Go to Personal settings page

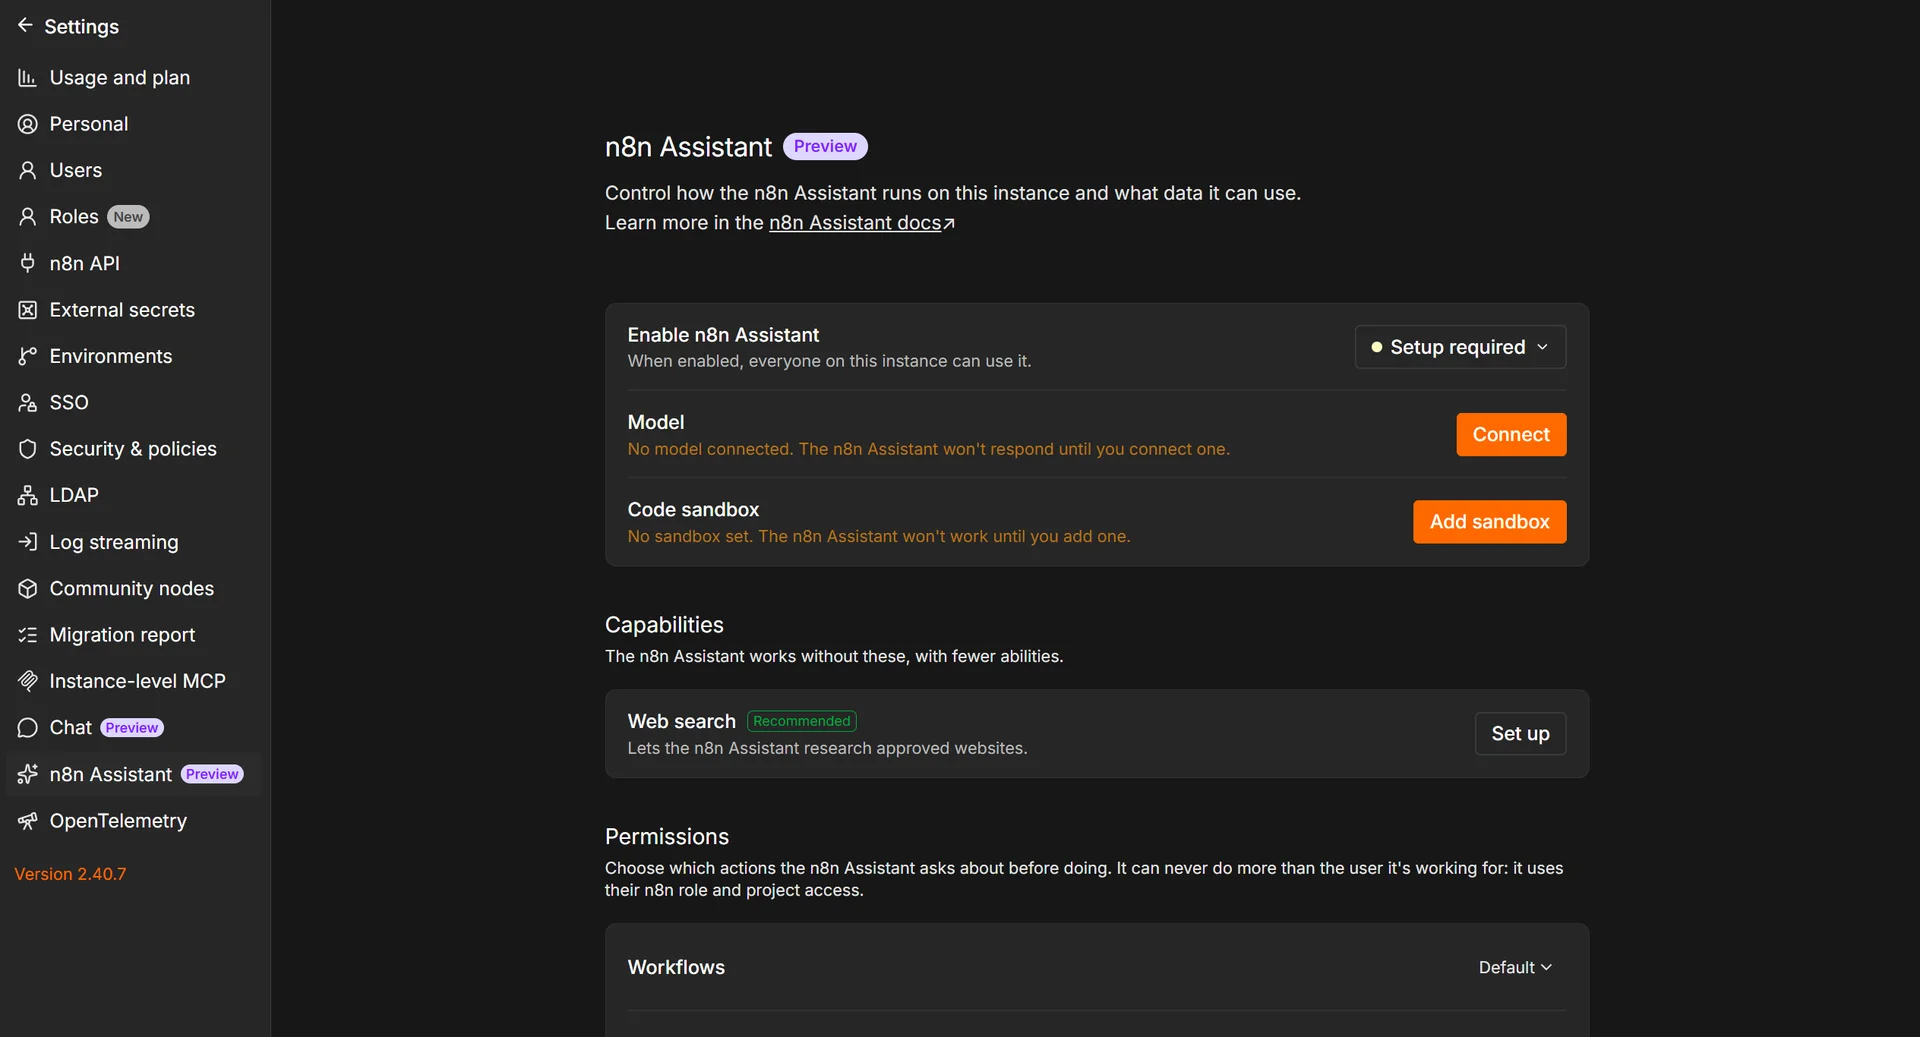tap(134, 124)
